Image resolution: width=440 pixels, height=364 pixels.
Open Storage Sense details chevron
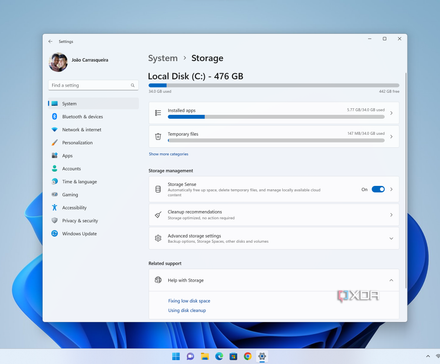391,189
